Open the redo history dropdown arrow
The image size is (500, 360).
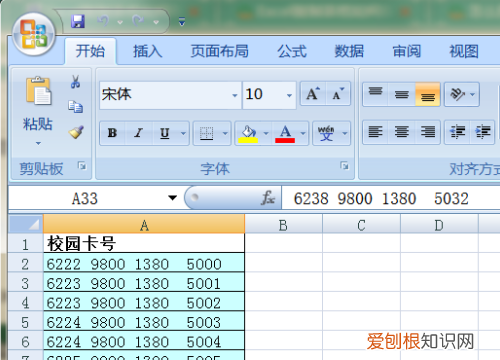click(156, 22)
